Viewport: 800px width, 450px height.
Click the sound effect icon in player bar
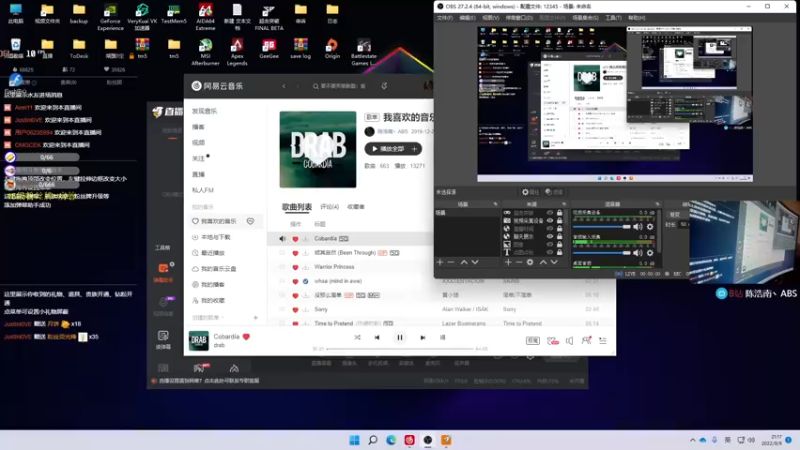(x=553, y=340)
